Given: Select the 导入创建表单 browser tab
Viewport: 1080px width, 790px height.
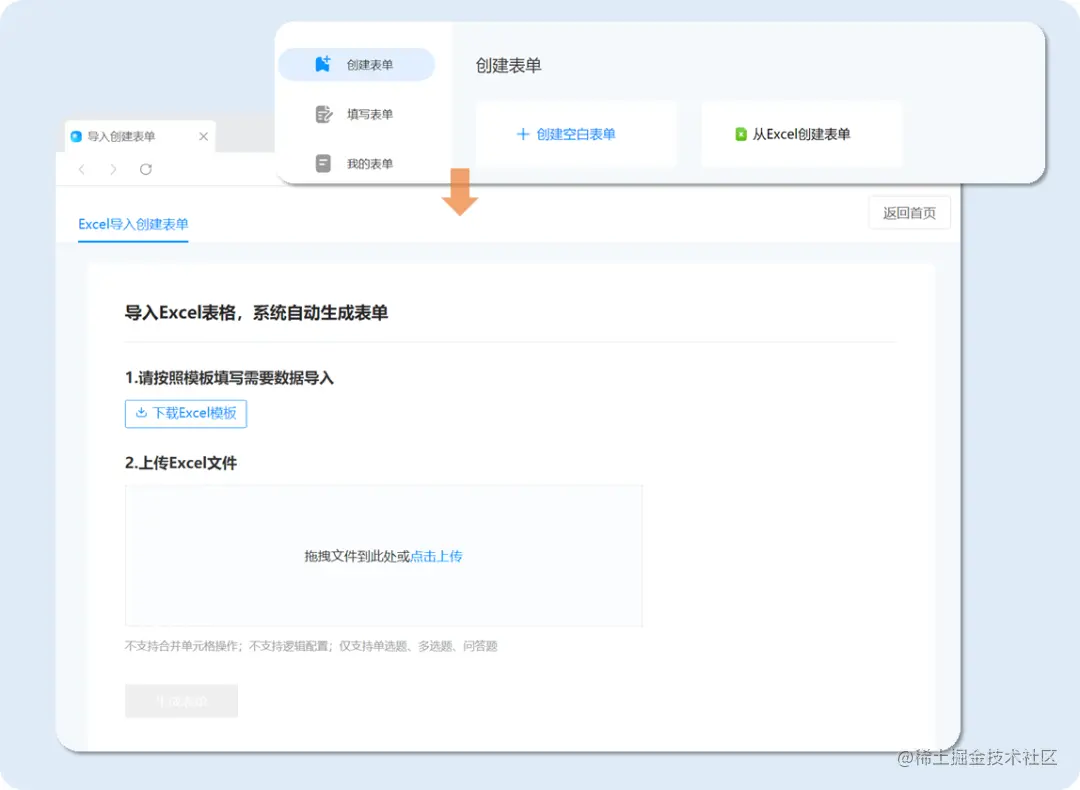Looking at the screenshot, I should pyautogui.click(x=140, y=136).
